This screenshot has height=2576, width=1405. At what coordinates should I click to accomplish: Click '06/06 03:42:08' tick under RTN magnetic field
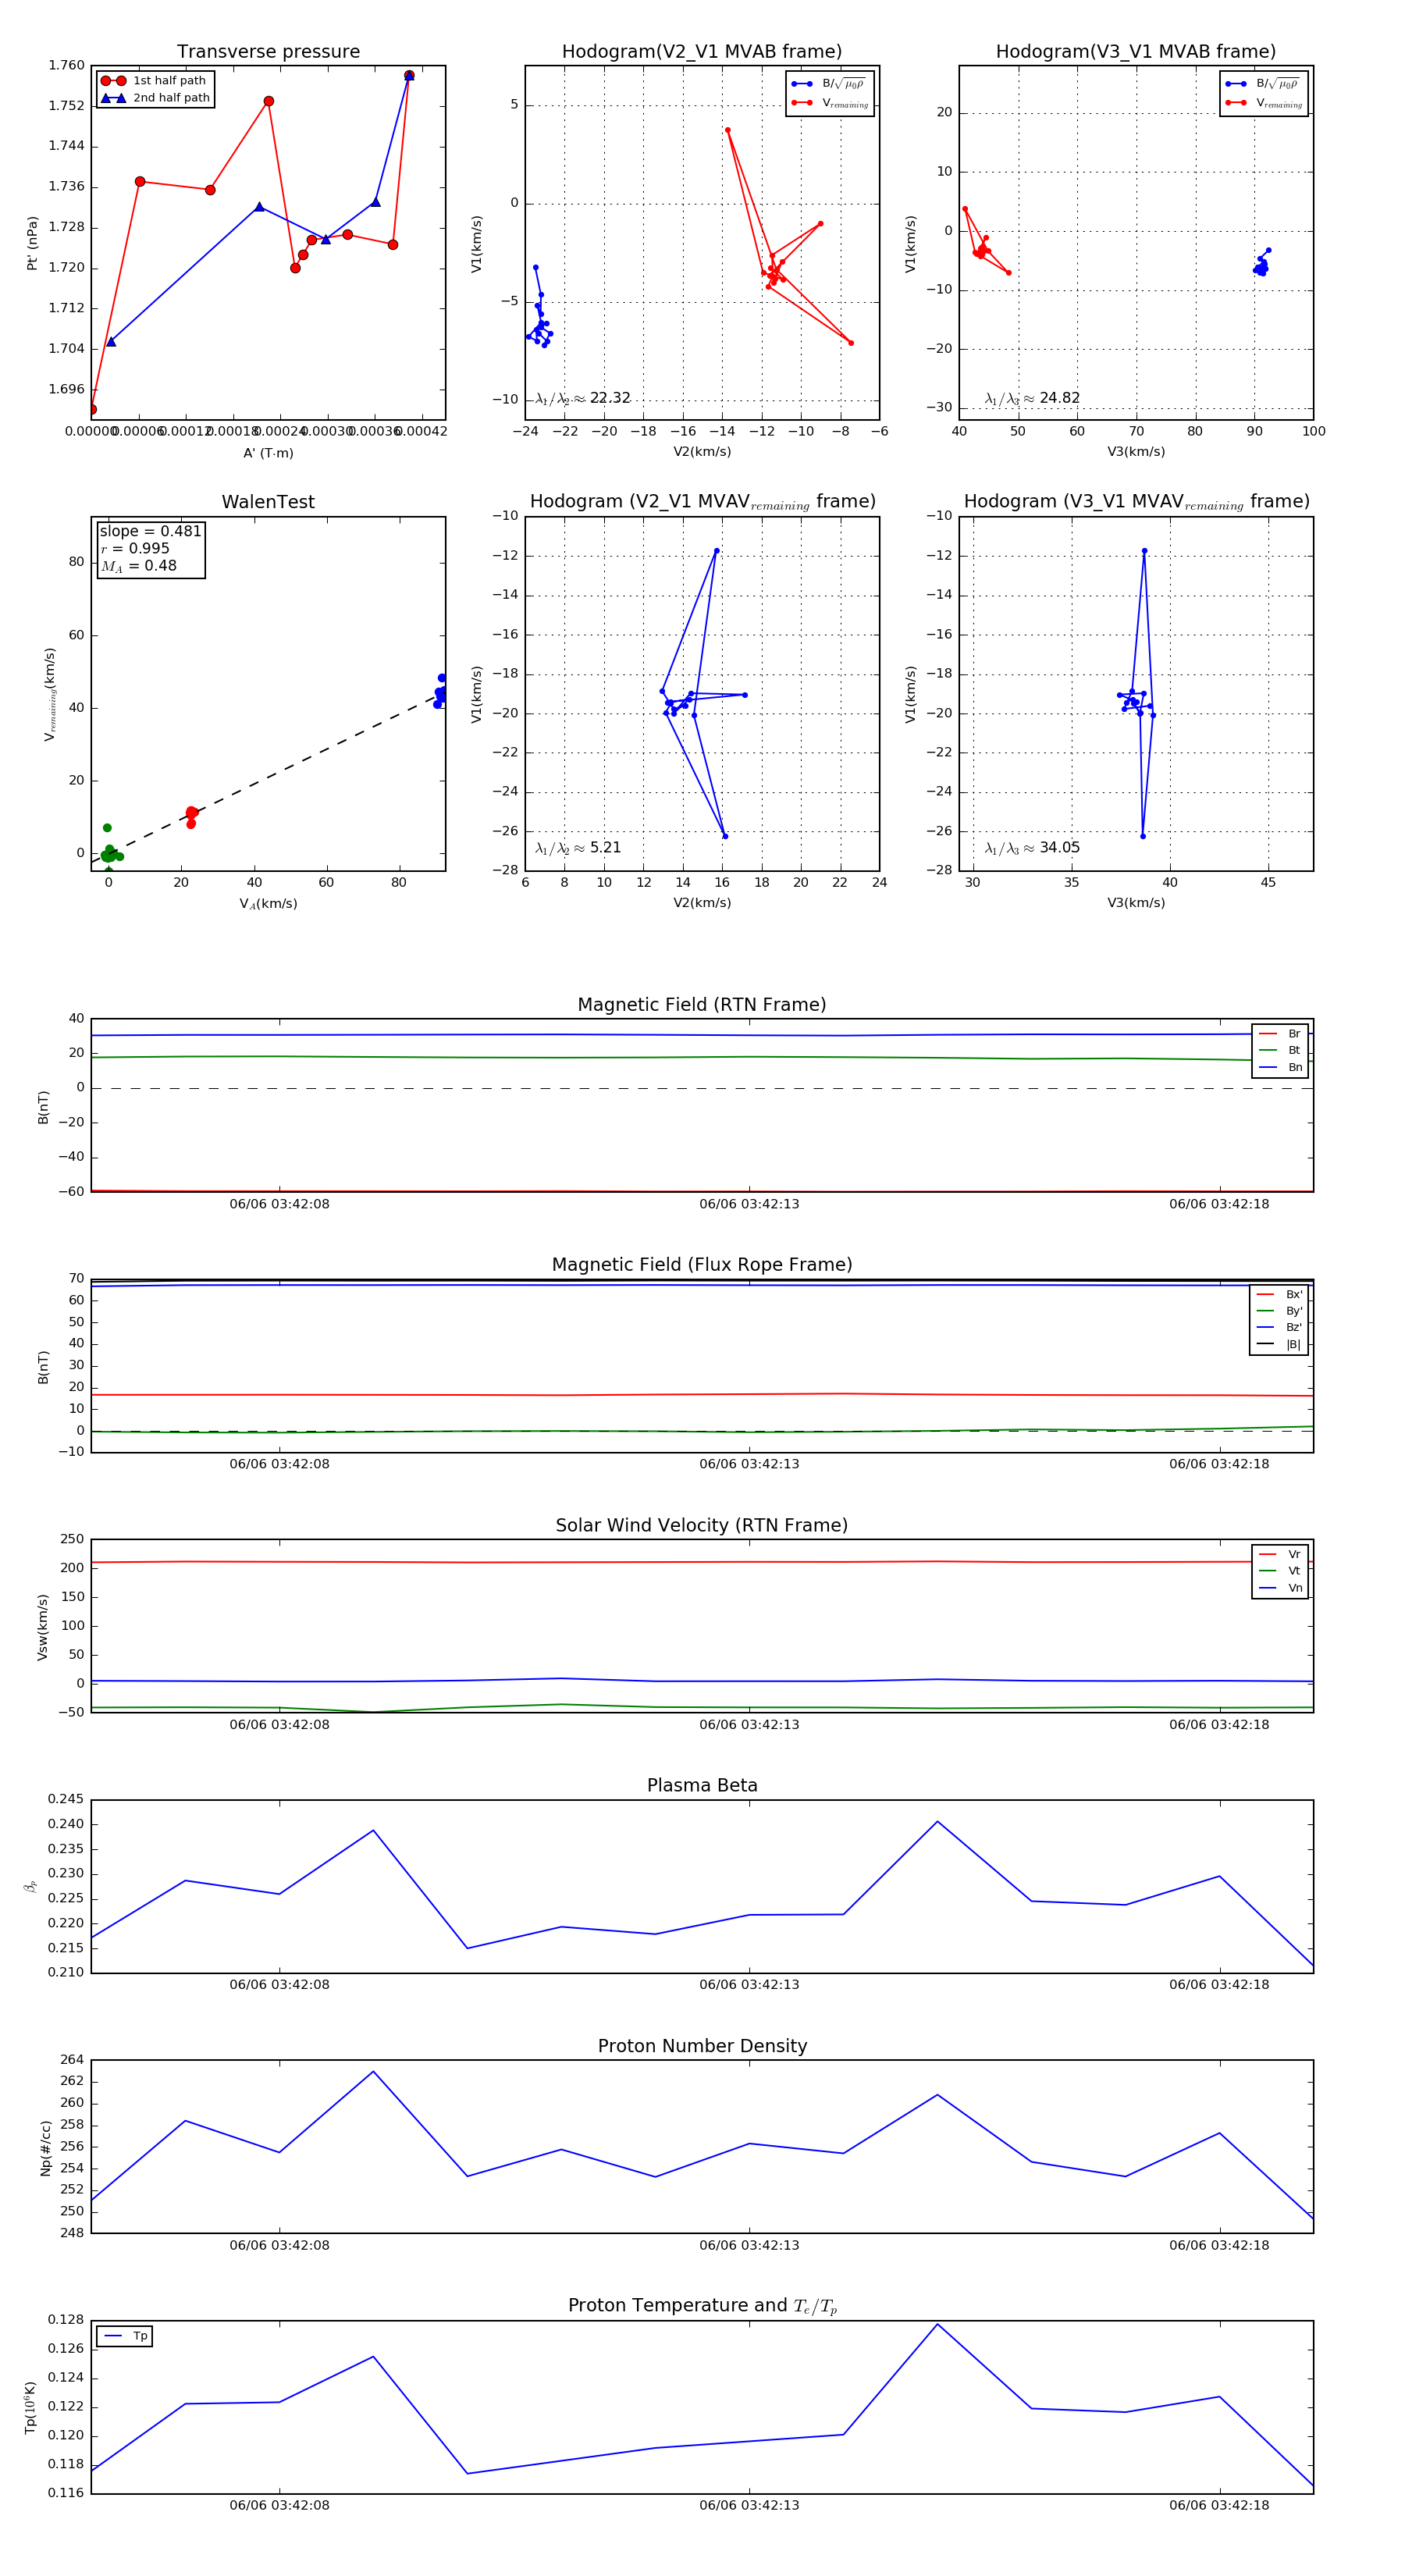pos(279,1204)
